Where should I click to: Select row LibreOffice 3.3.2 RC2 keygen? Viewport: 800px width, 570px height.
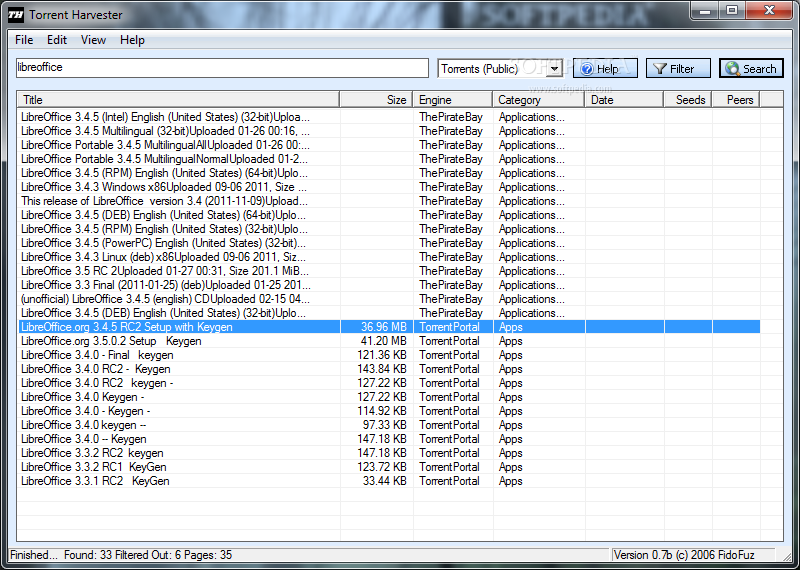389,453
